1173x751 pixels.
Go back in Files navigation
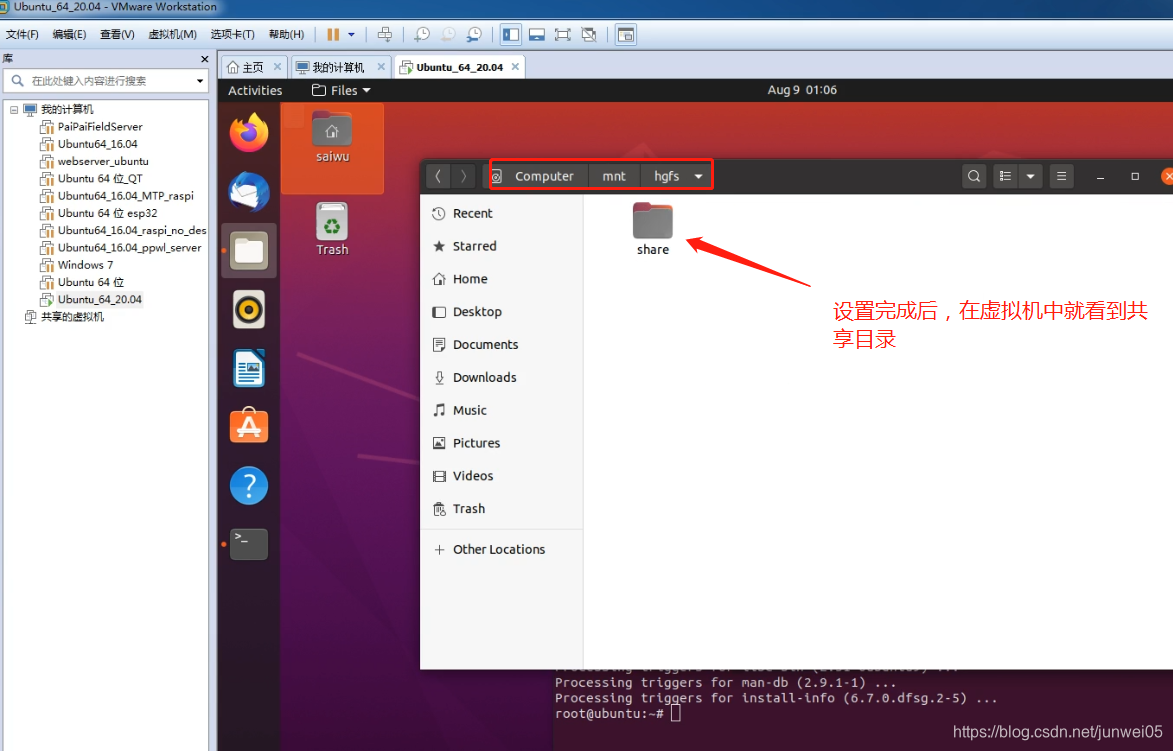coord(438,177)
